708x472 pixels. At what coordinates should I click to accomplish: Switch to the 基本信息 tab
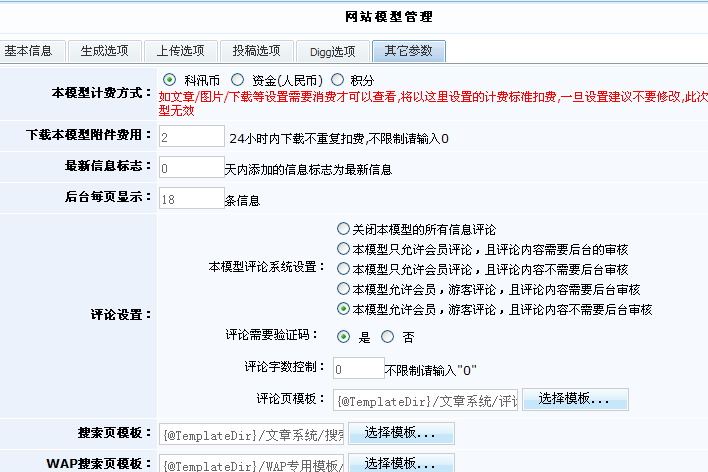(30, 51)
